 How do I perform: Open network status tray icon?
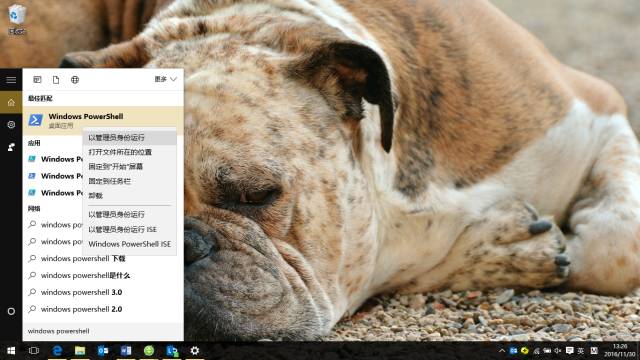tap(536, 351)
